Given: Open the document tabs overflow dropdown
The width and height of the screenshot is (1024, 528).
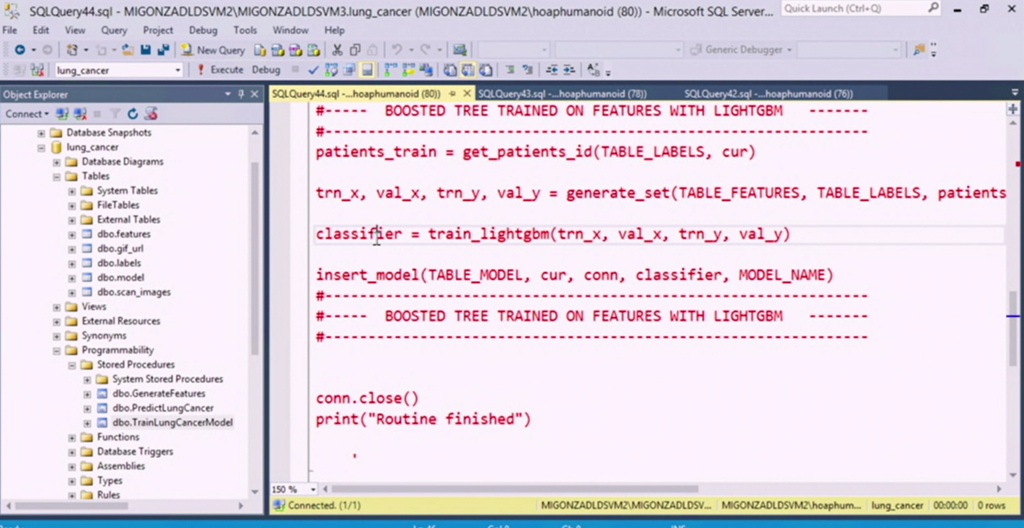Looking at the screenshot, I should click(1015, 93).
